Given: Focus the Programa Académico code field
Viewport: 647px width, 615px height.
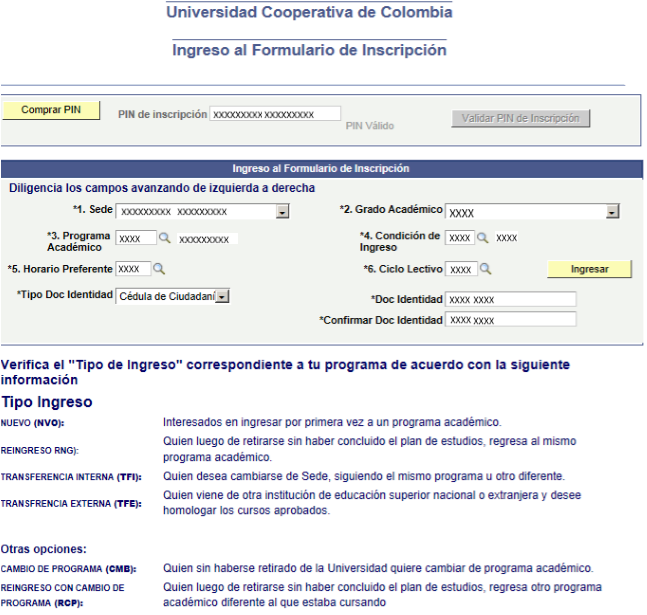Looking at the screenshot, I should [136, 238].
